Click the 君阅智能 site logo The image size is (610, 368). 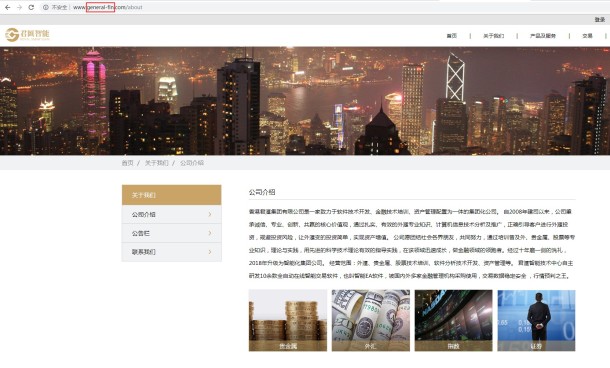[x=27, y=35]
